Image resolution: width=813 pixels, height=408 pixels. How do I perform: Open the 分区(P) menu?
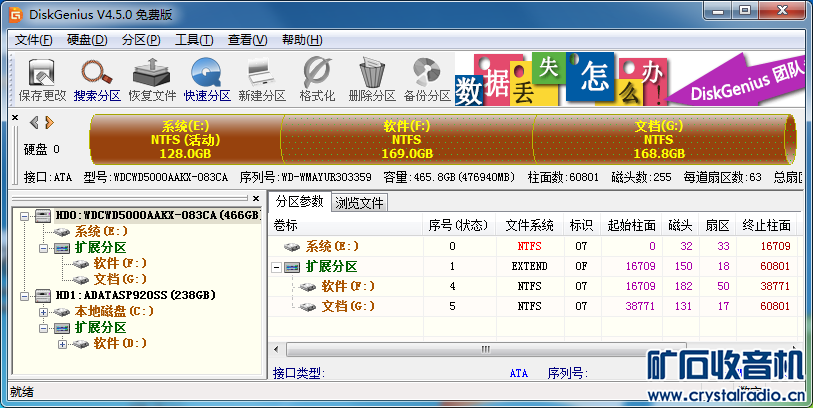point(141,40)
